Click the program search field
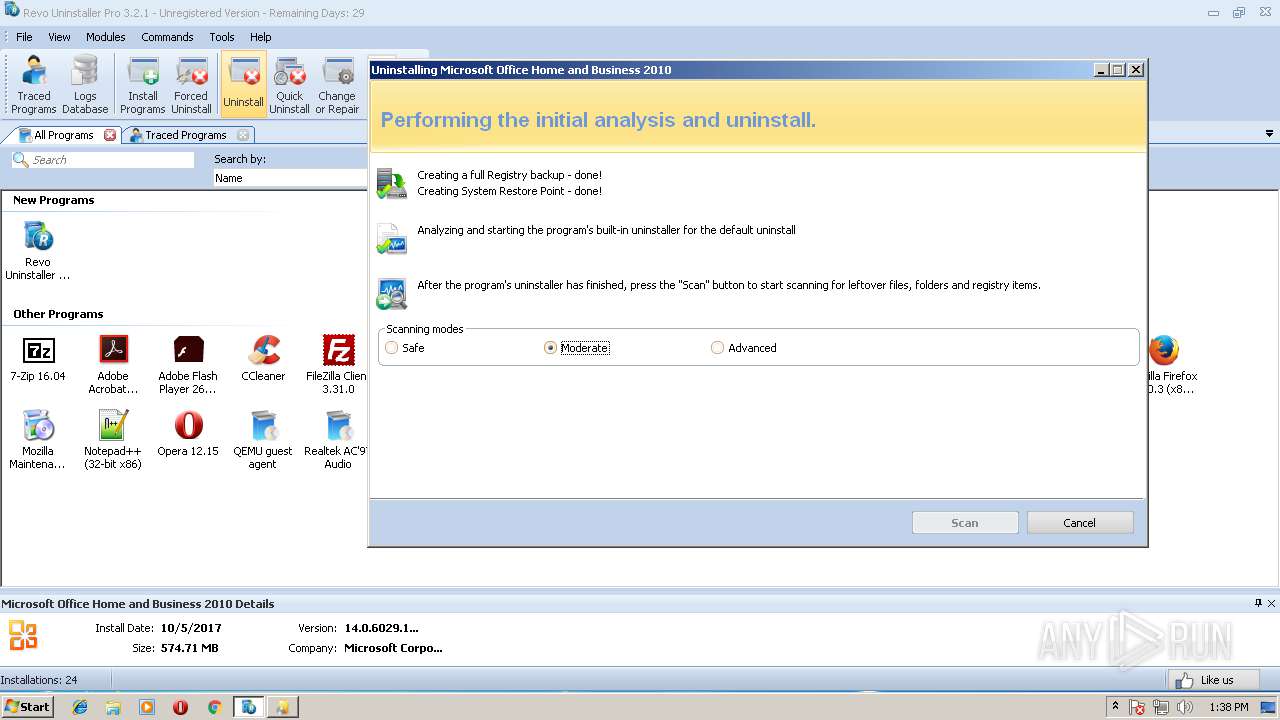1280x720 pixels. pos(103,160)
